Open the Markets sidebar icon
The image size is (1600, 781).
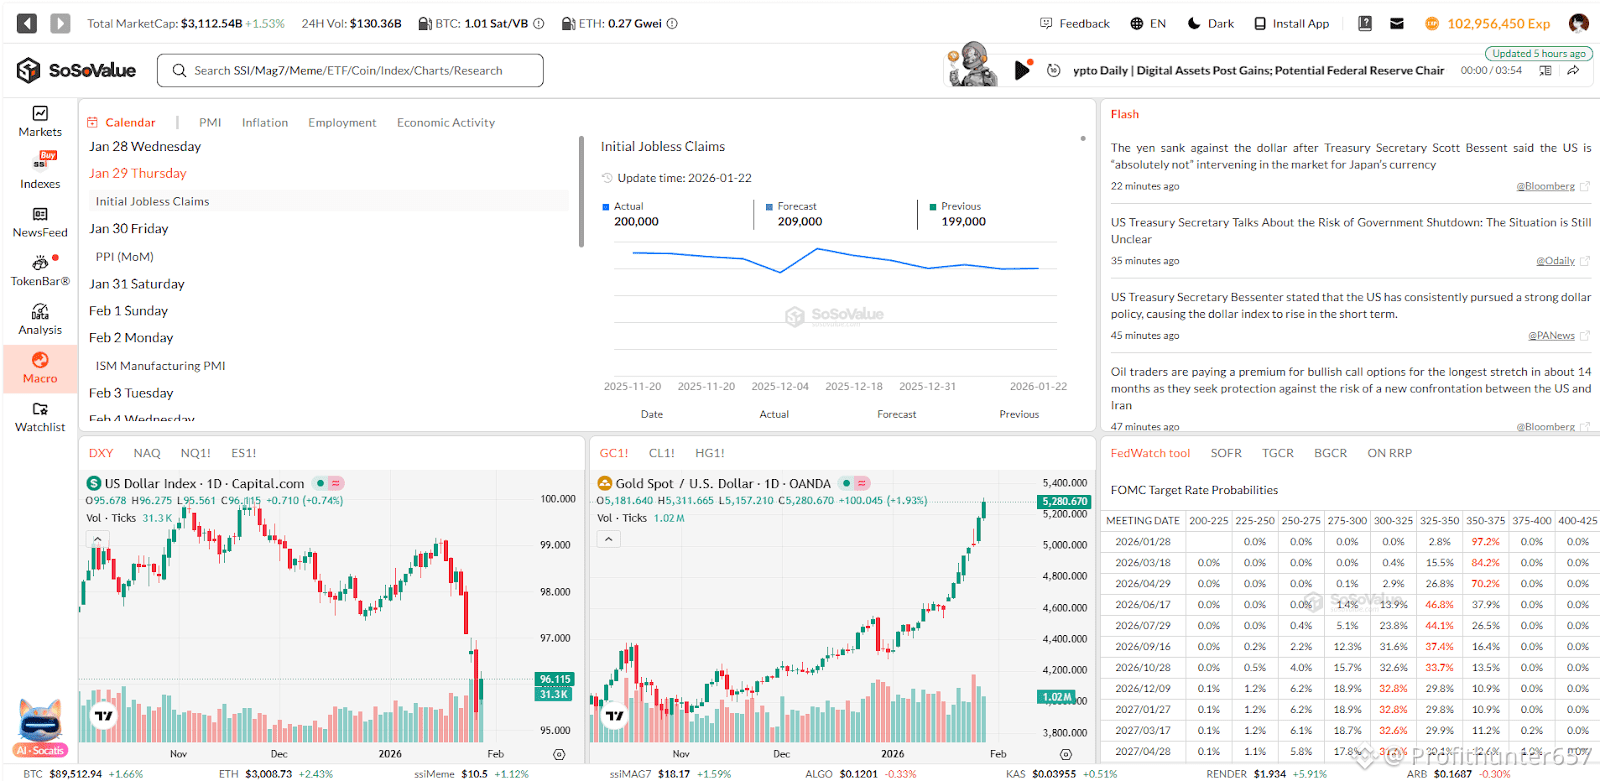(40, 121)
